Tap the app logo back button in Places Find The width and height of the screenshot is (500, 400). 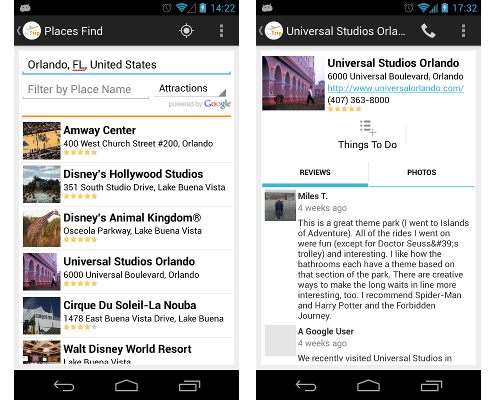(29, 31)
